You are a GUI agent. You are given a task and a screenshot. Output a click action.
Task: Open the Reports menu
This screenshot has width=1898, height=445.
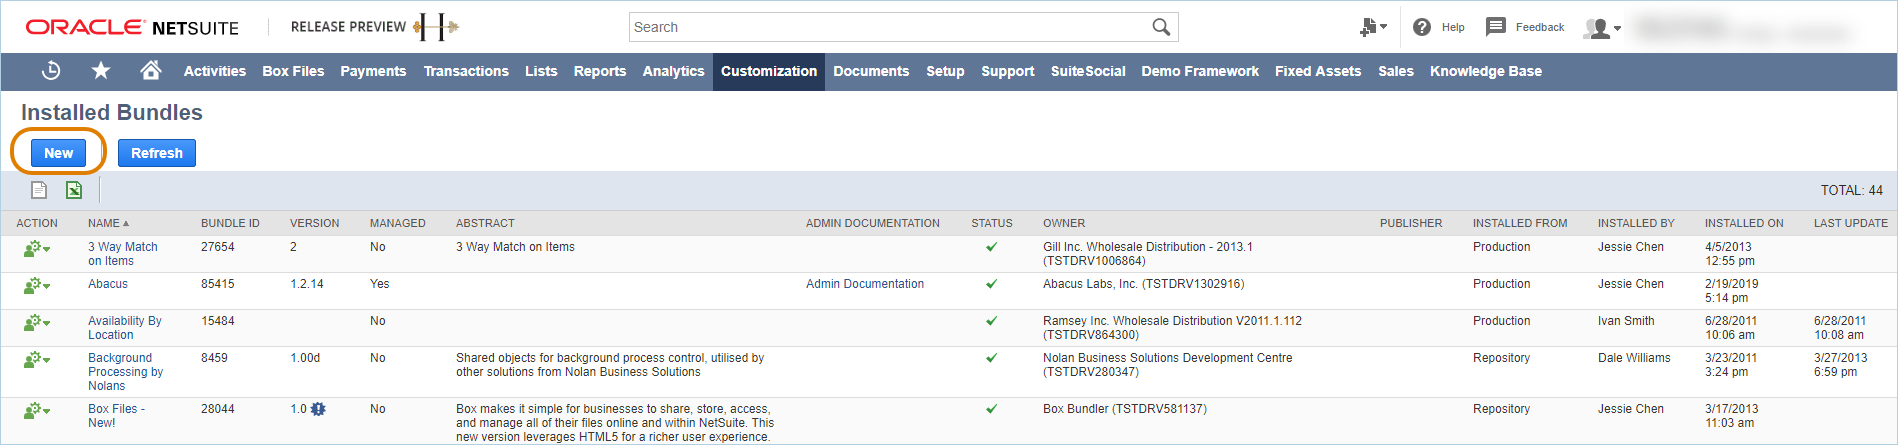point(600,71)
